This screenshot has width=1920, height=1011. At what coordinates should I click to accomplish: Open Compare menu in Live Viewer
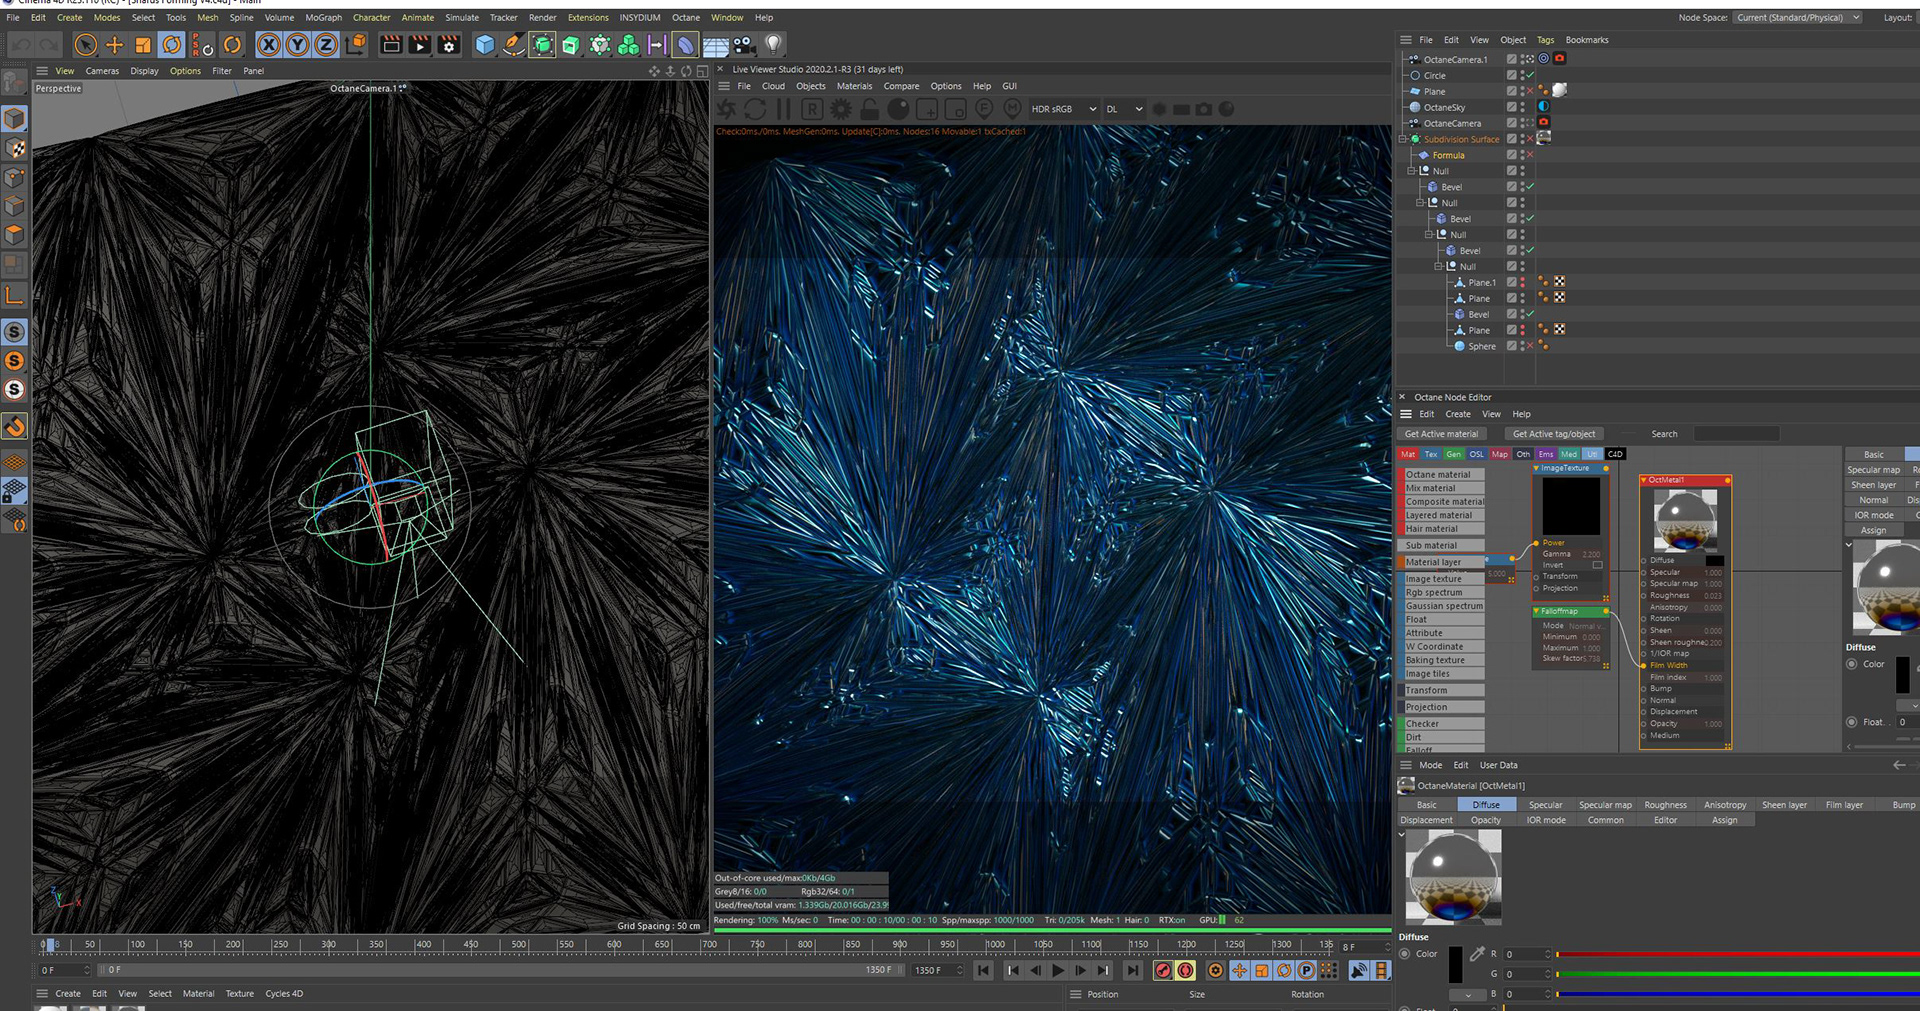click(901, 86)
